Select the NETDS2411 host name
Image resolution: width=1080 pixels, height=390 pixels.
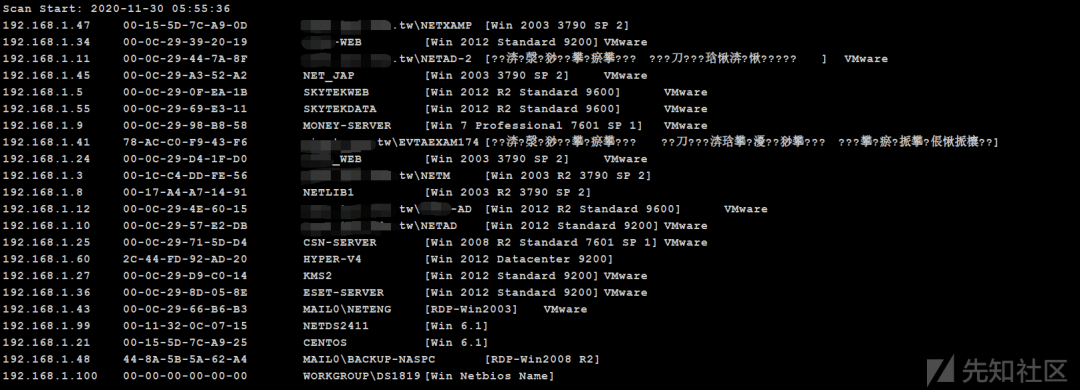[x=335, y=325]
